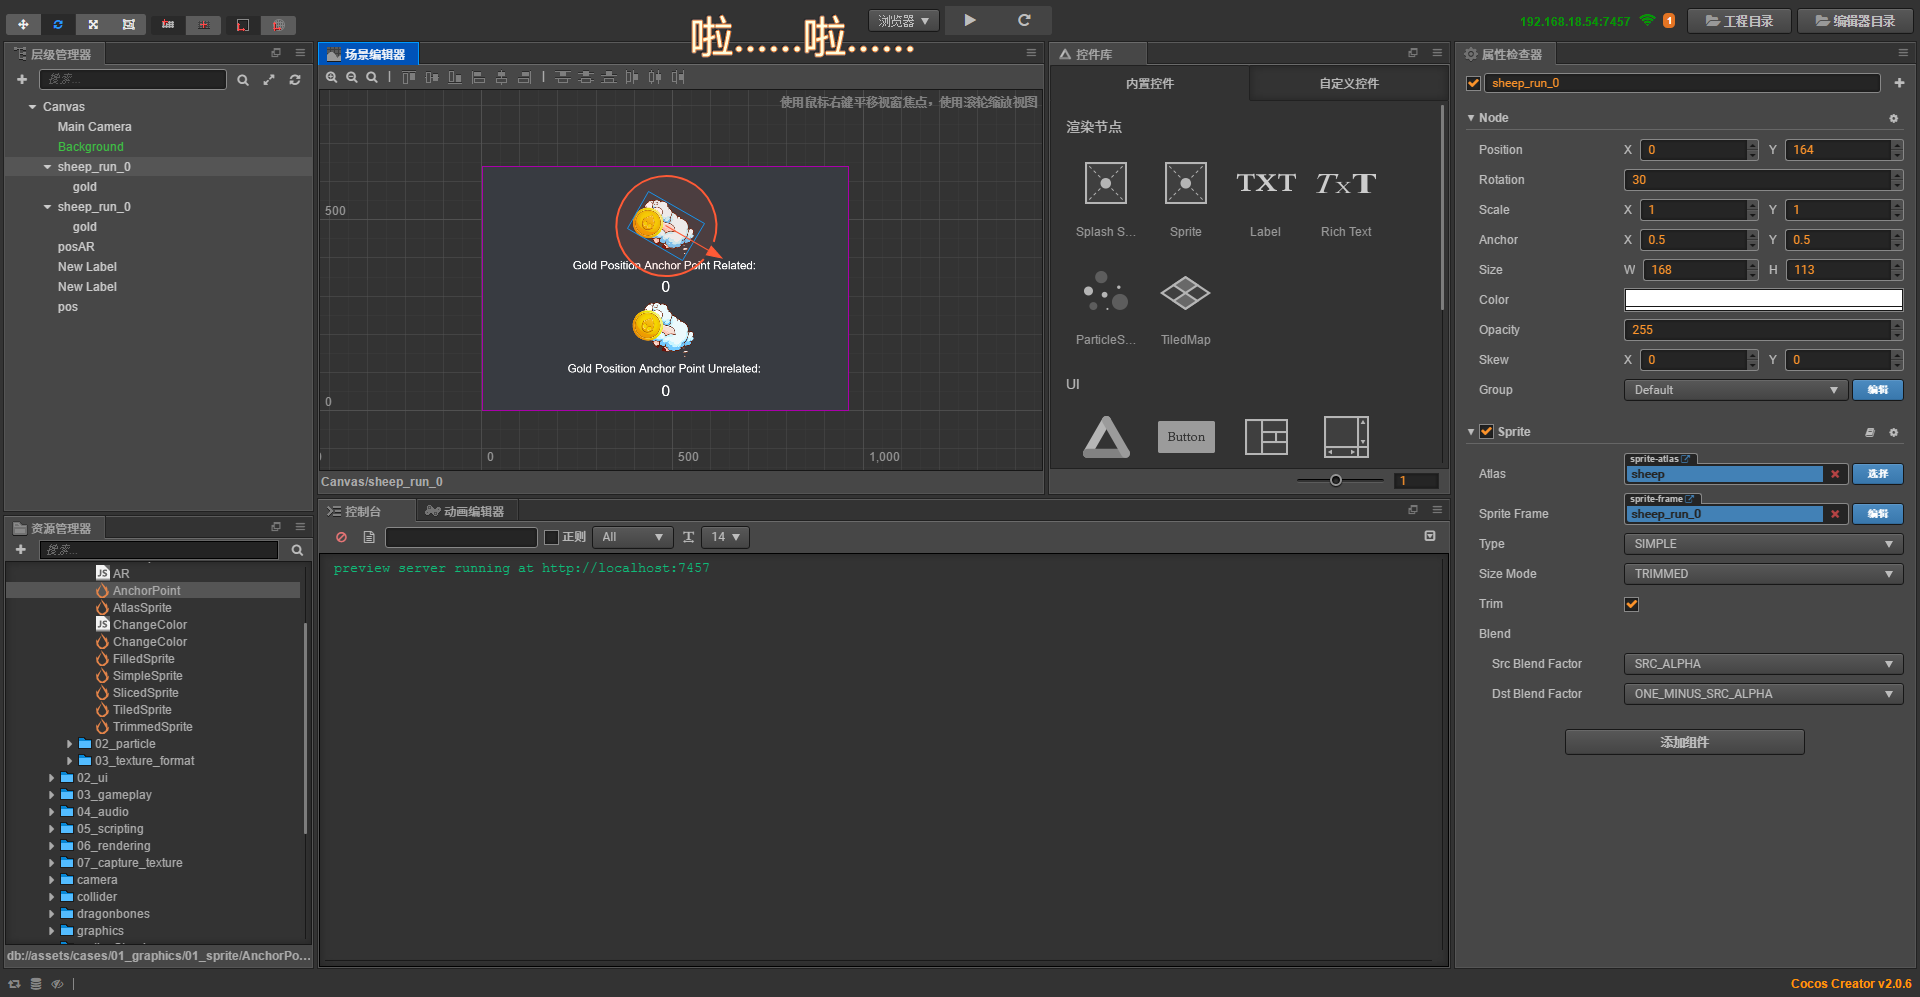
Task: Open the Size Mode TRIMMED dropdown
Action: tap(1763, 574)
